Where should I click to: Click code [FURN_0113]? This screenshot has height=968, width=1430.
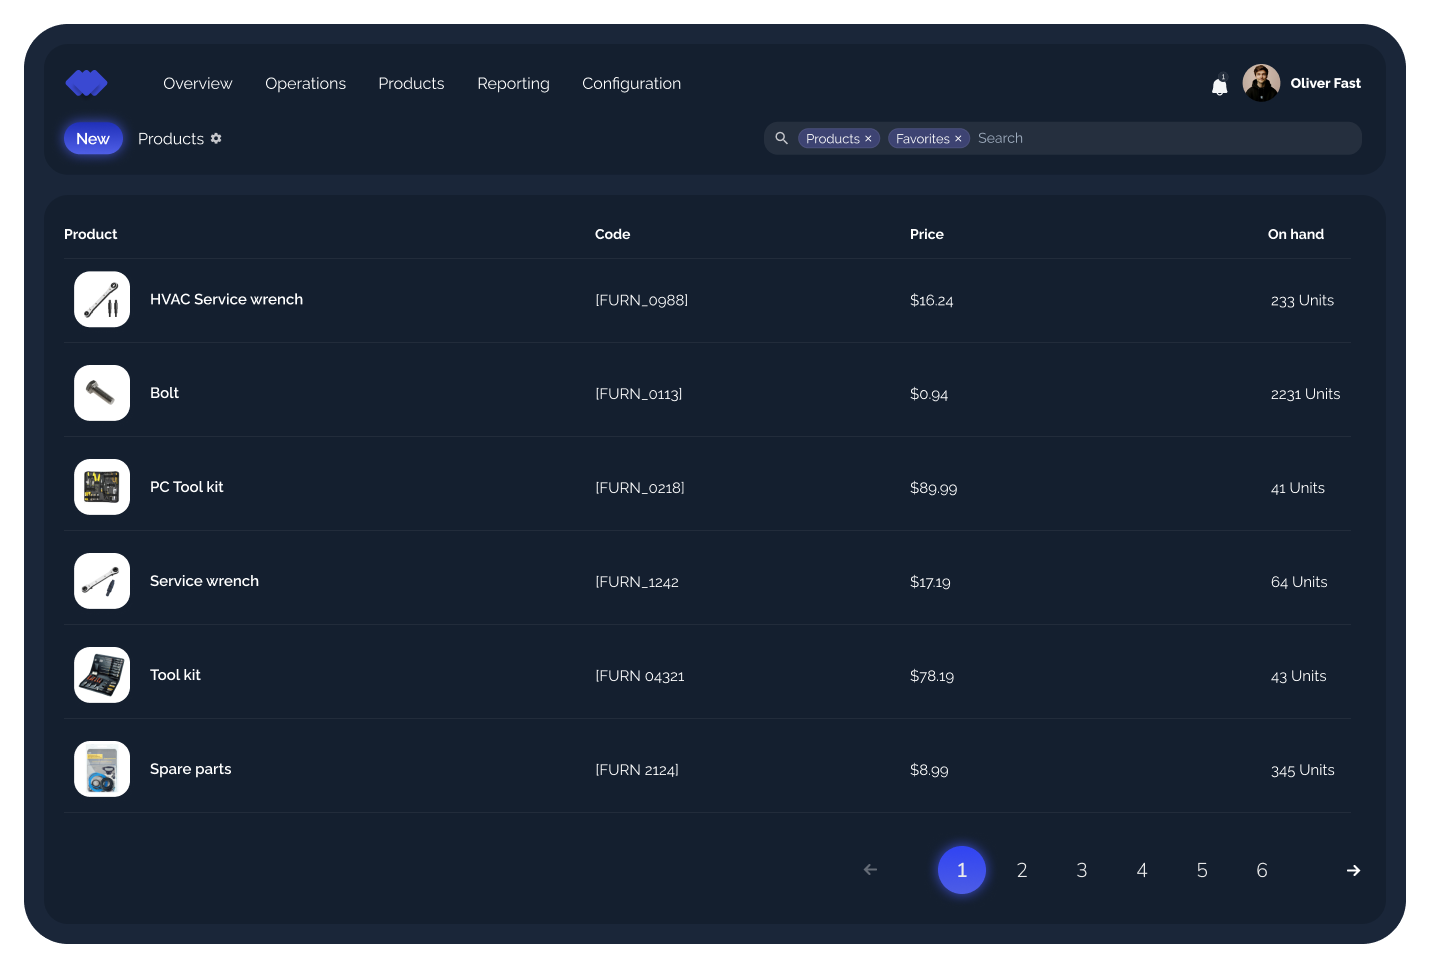tap(638, 394)
